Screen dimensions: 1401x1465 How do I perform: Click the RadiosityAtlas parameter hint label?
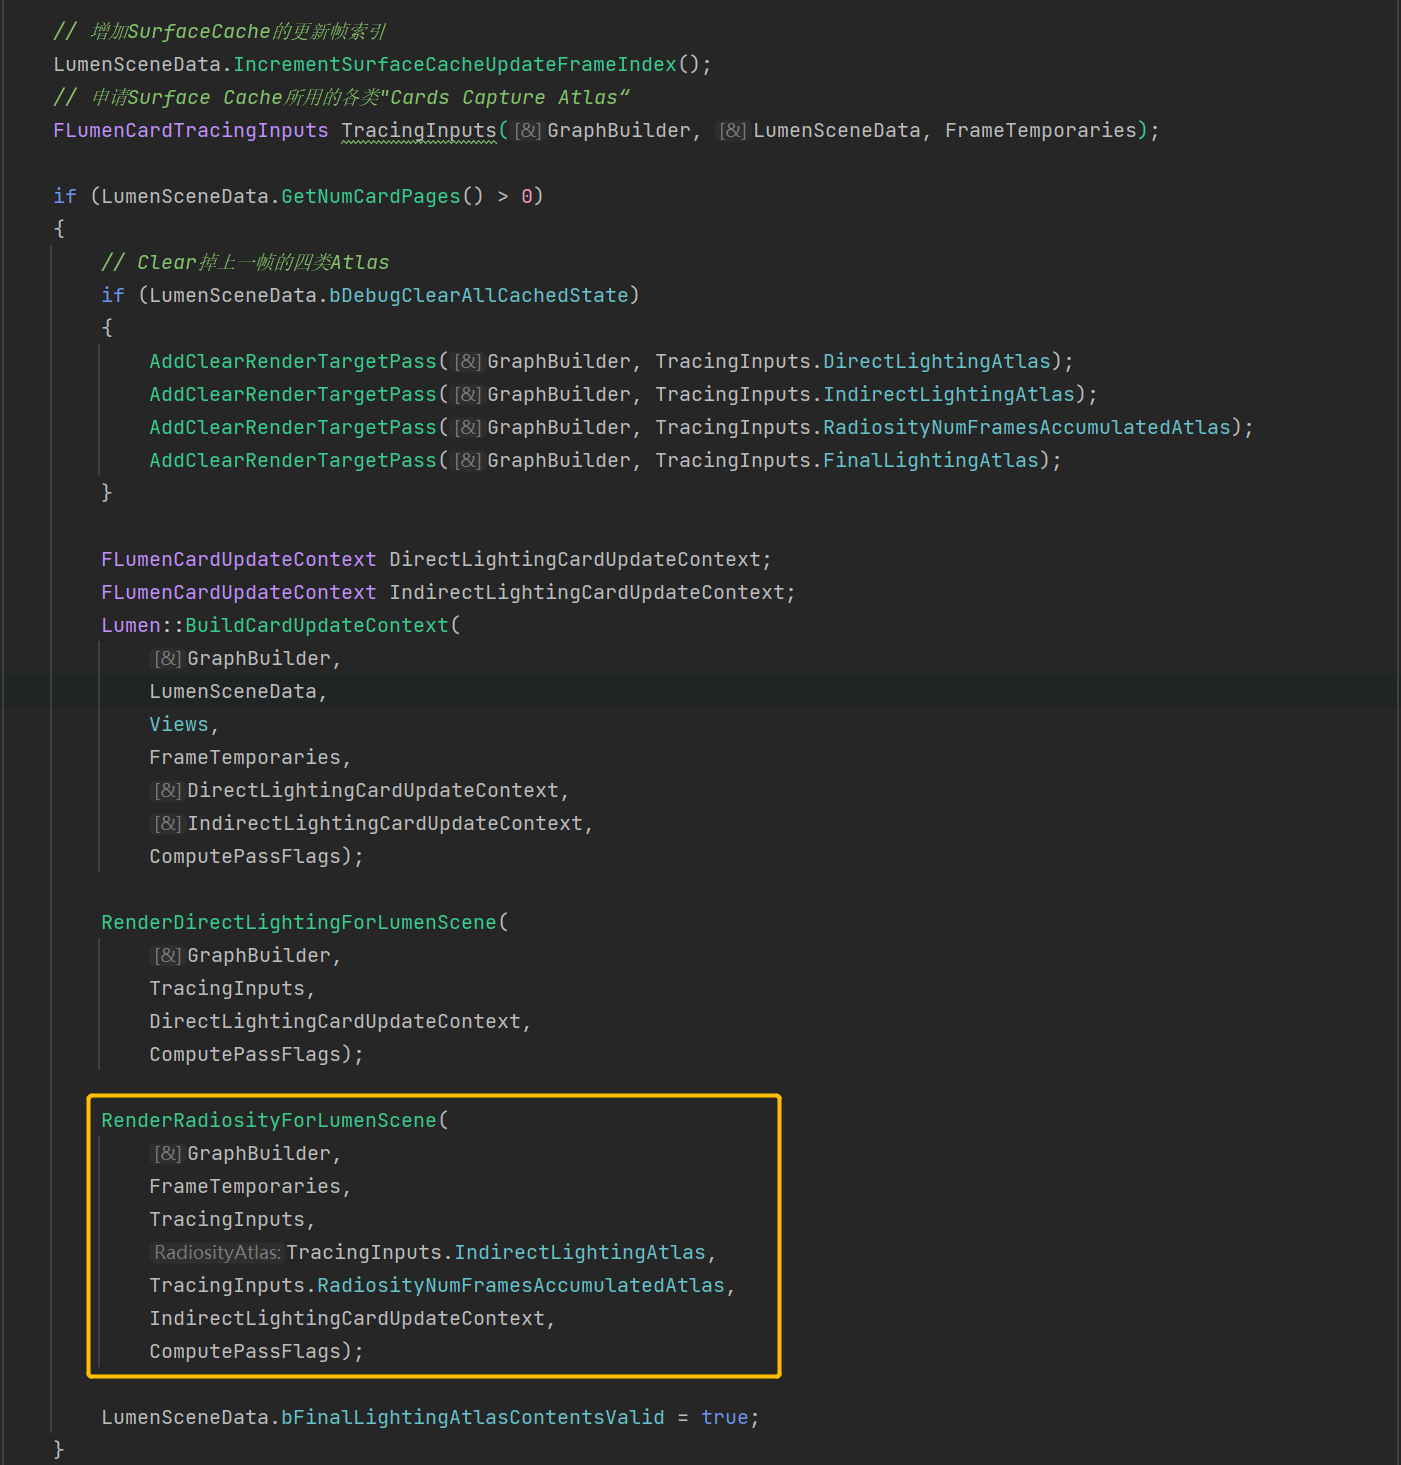pos(218,1253)
